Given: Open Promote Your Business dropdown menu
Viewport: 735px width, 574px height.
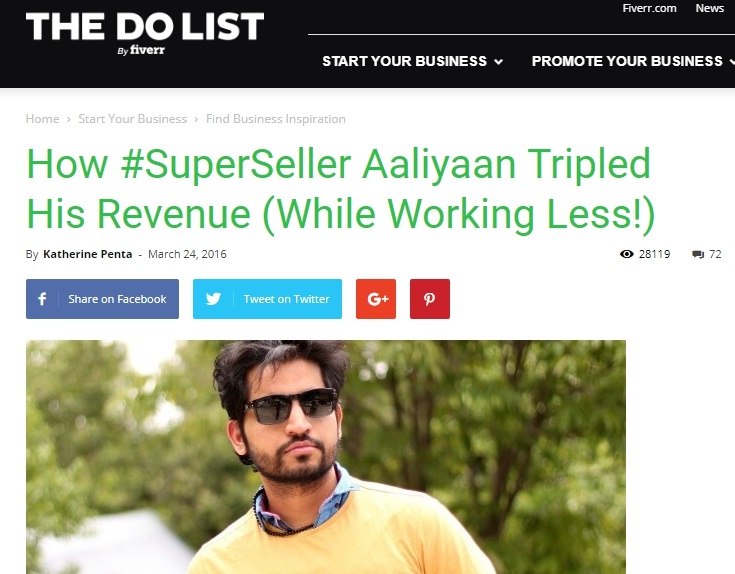Looking at the screenshot, I should [633, 61].
